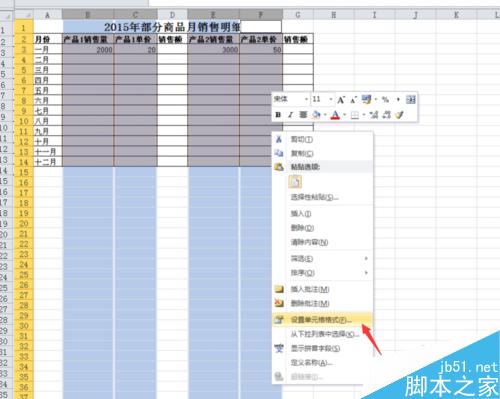500x399 pixels.
Task: Open the font size 11 dropdown
Action: (330, 99)
